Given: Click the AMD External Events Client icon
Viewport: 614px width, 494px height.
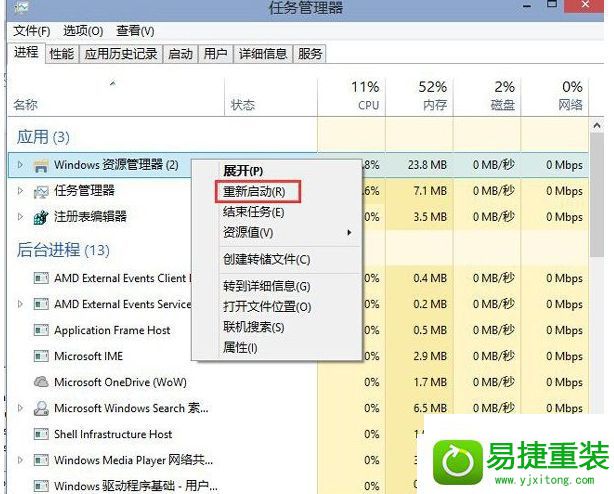Looking at the screenshot, I should [x=41, y=278].
